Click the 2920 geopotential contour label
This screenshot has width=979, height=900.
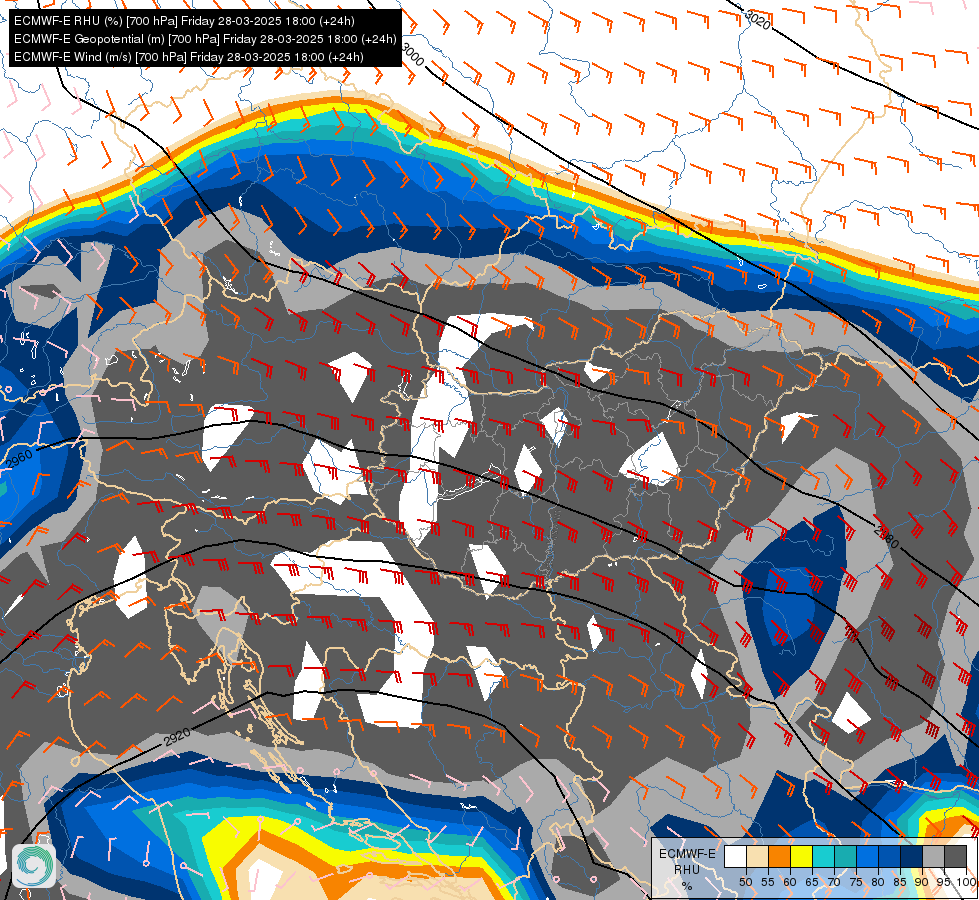point(177,738)
